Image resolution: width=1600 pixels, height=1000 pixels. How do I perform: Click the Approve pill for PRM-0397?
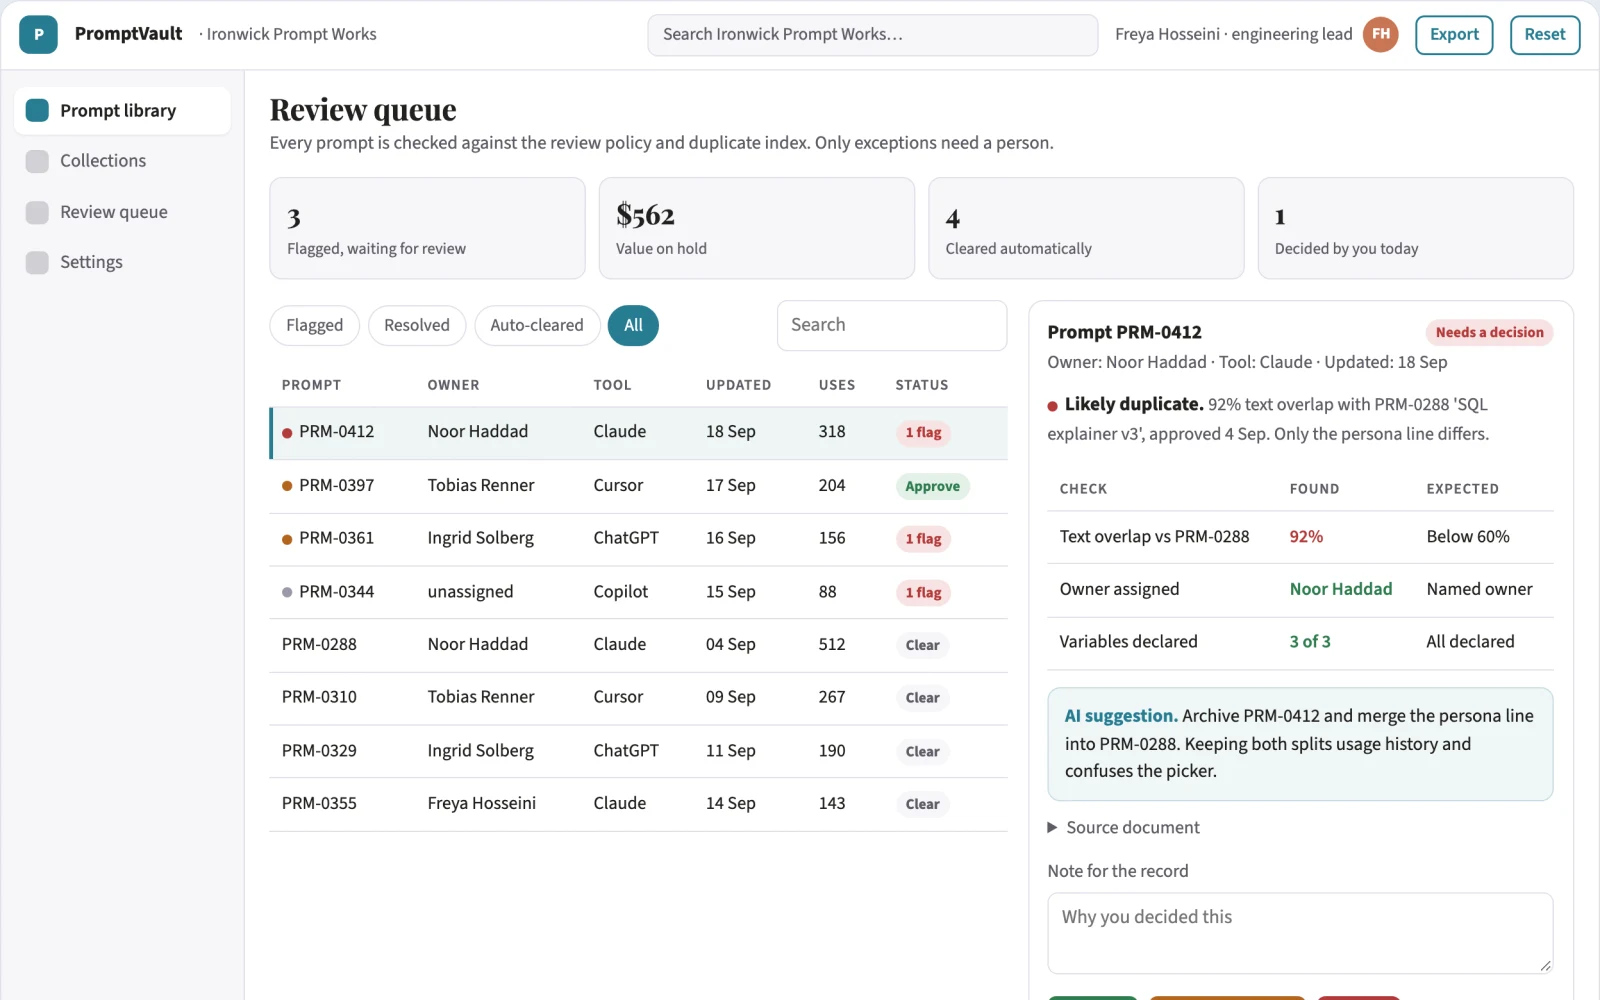click(x=932, y=487)
